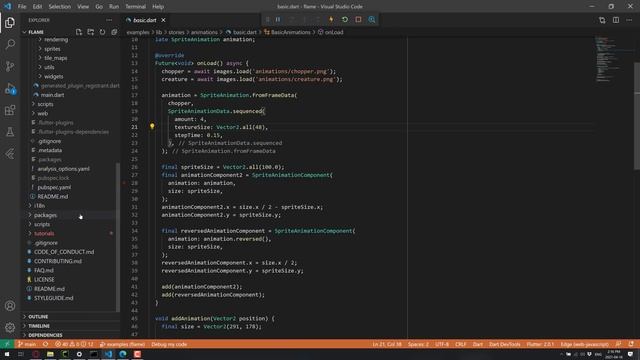640x360 pixels.
Task: Open the Extensions view
Action: tap(10, 110)
